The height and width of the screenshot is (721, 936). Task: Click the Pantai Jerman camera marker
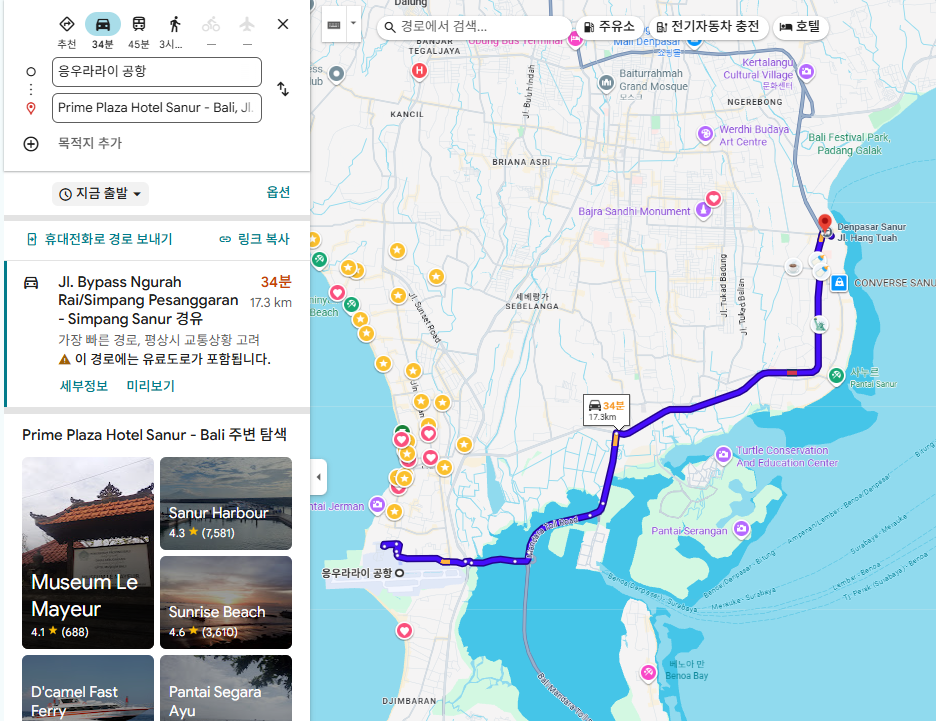[x=377, y=505]
